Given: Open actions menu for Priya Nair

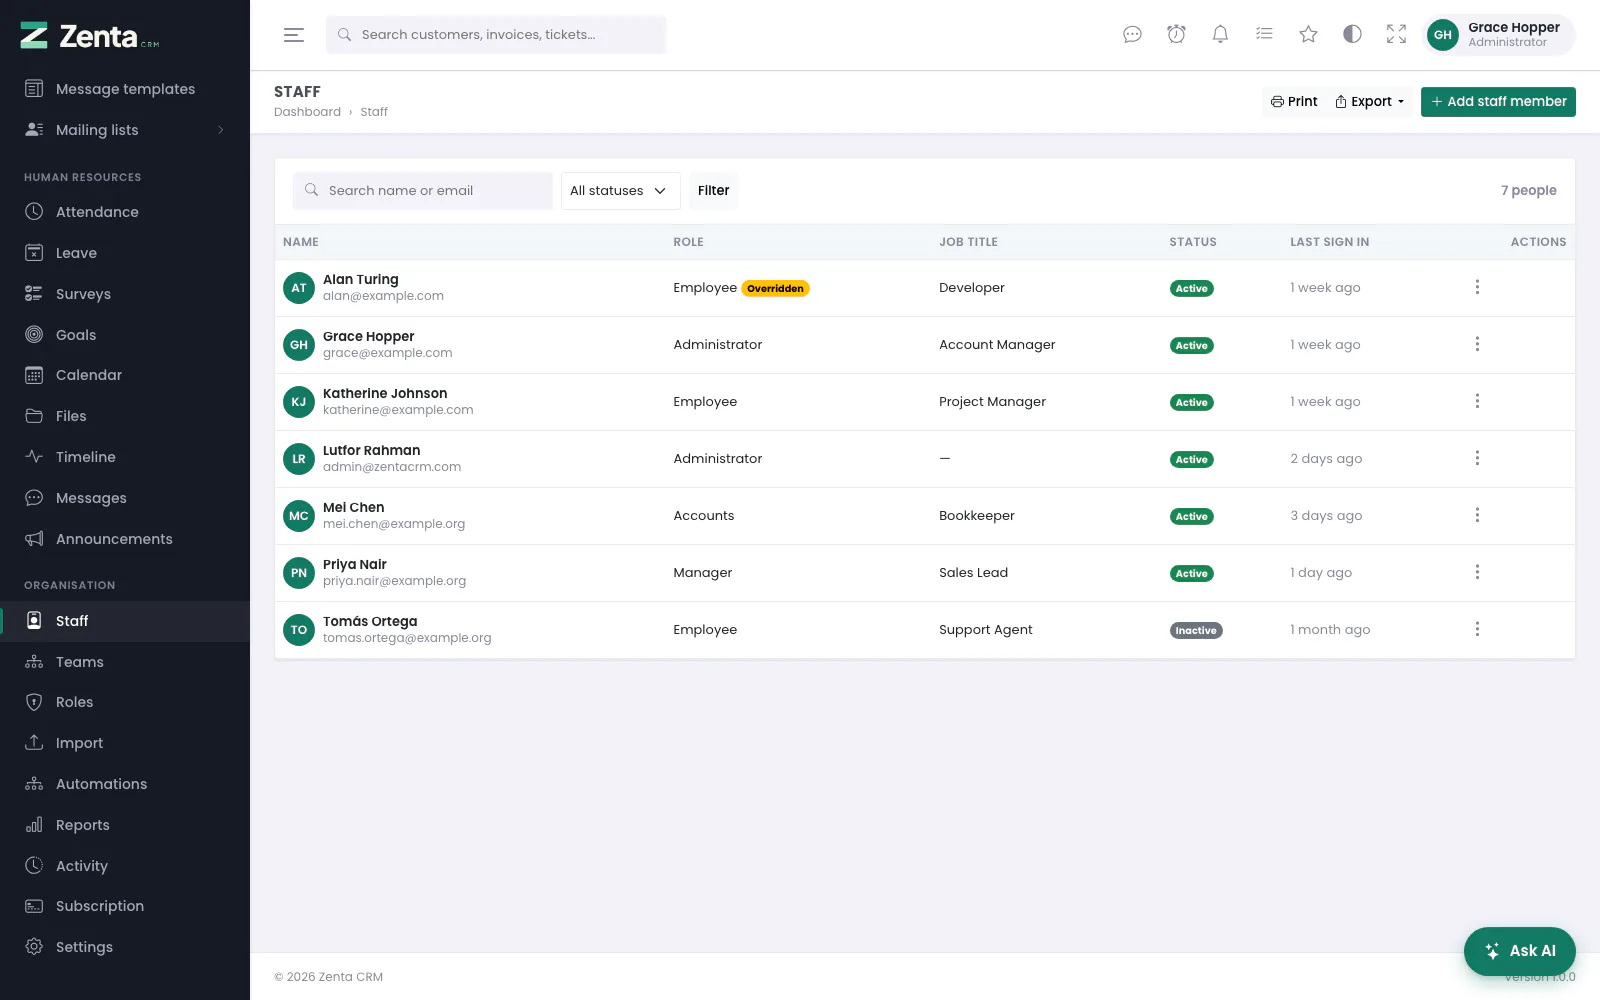Looking at the screenshot, I should (x=1477, y=573).
